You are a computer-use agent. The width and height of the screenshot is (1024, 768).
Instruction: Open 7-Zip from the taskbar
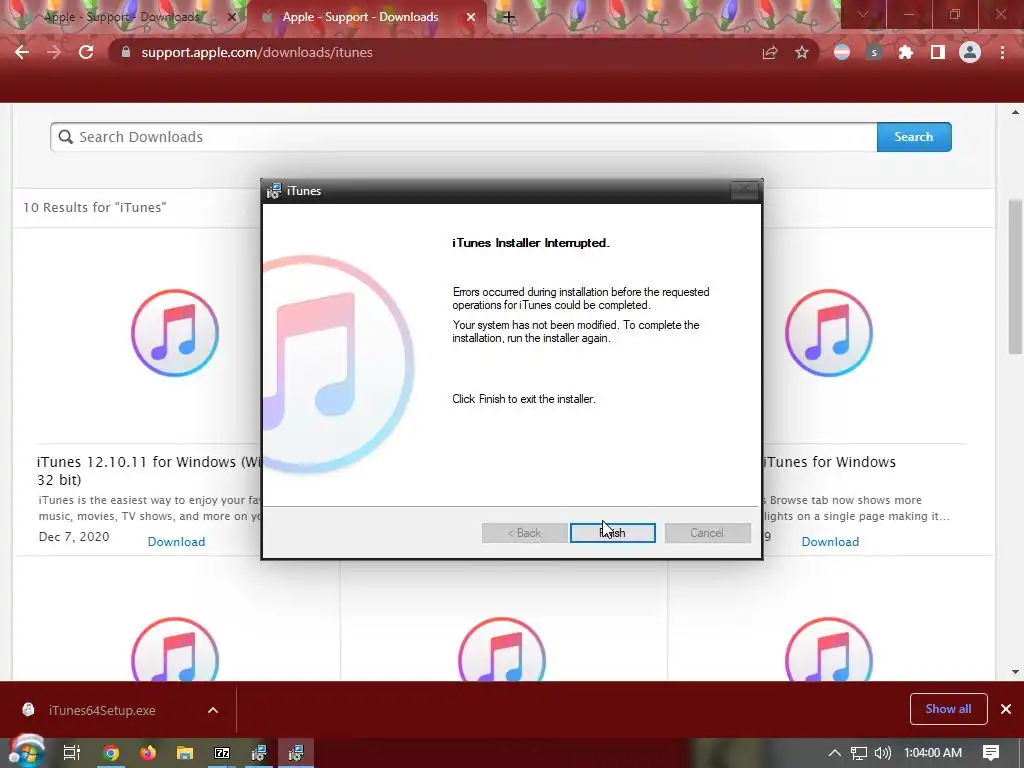(222, 753)
